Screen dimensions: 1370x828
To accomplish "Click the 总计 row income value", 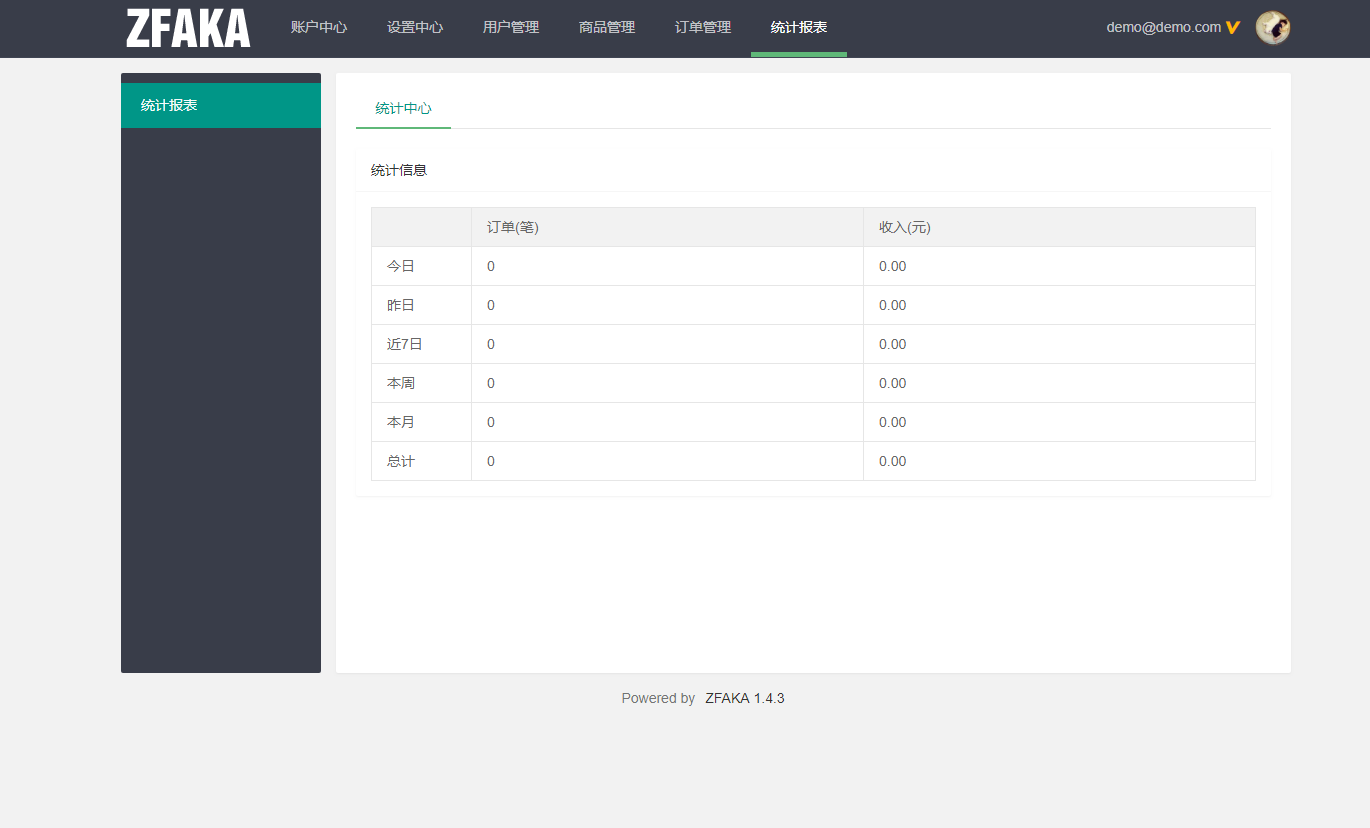I will (892, 461).
